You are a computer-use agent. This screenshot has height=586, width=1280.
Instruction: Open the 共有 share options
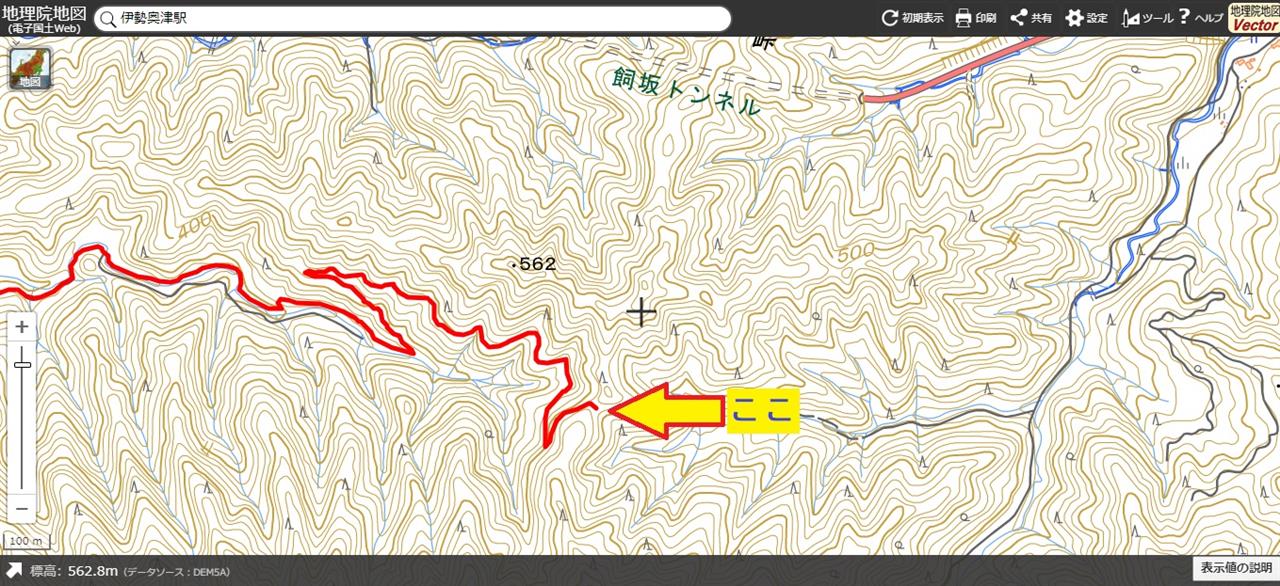click(x=1031, y=18)
